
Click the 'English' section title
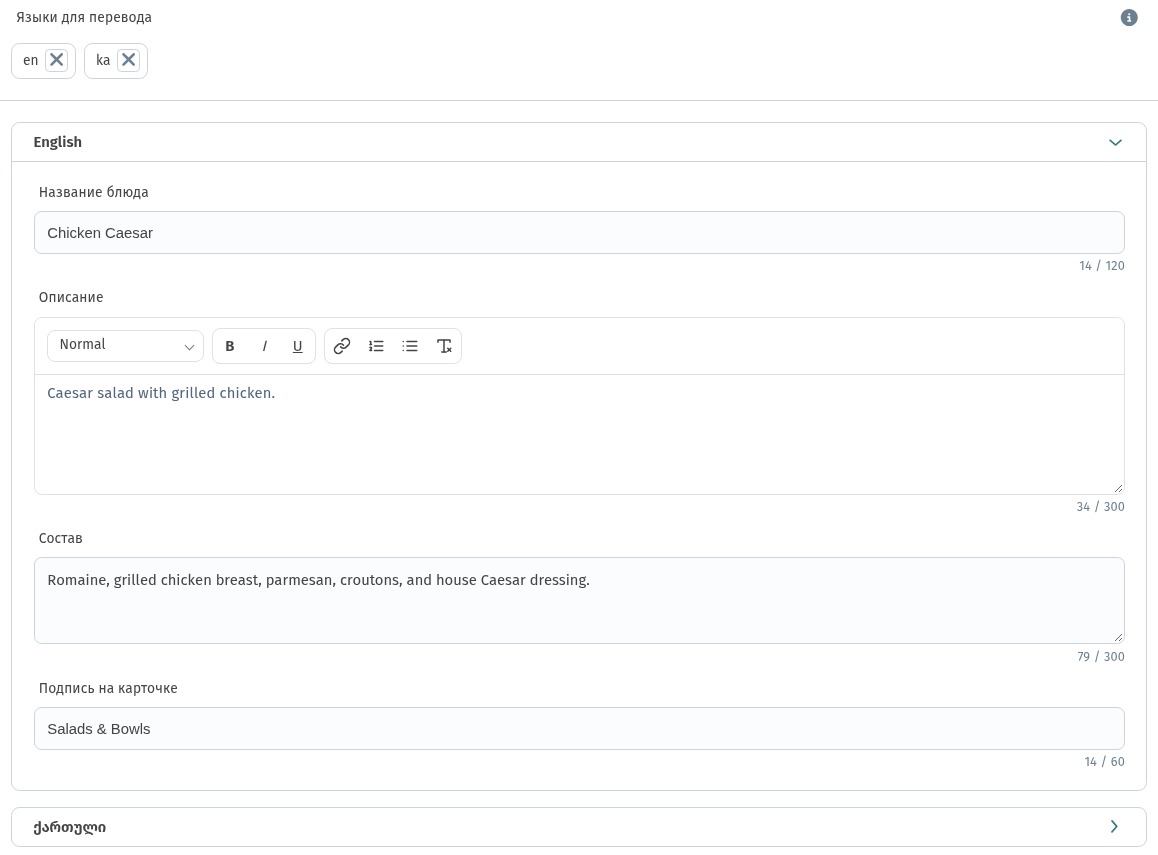58,142
